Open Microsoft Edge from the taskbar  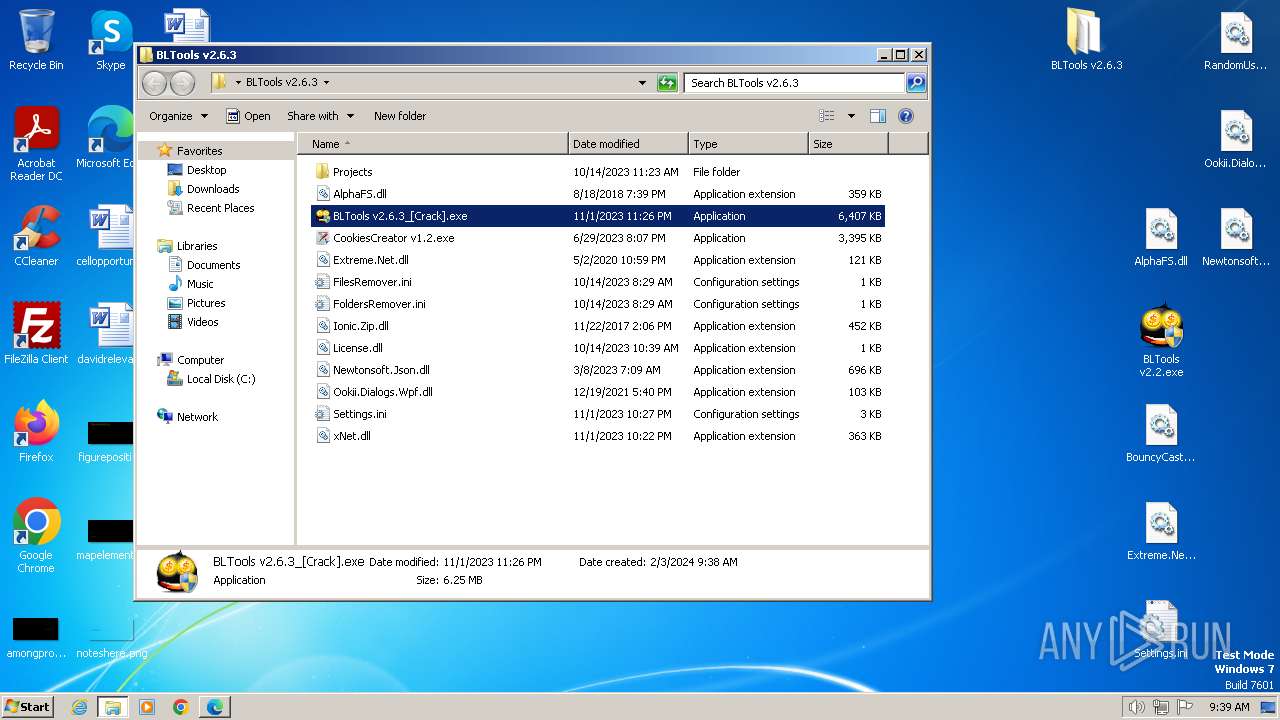click(x=215, y=707)
